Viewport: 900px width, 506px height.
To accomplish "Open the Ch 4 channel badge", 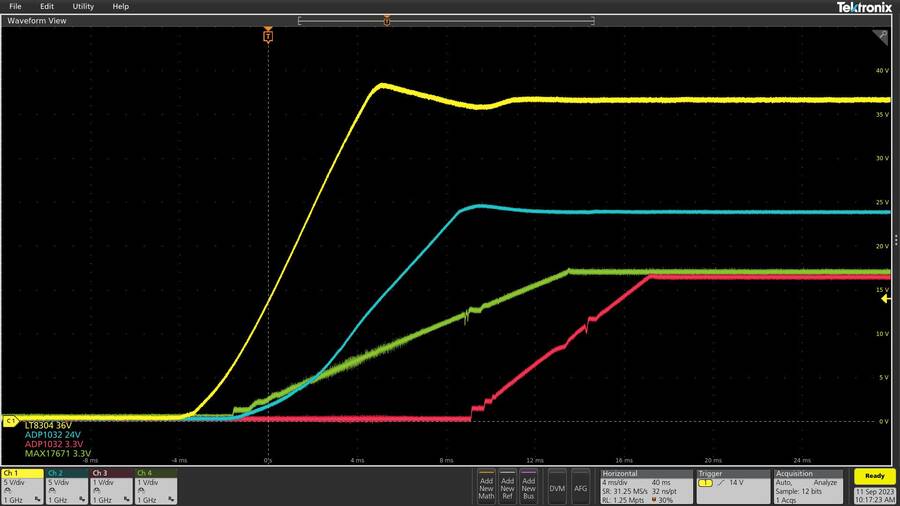I will pos(156,485).
